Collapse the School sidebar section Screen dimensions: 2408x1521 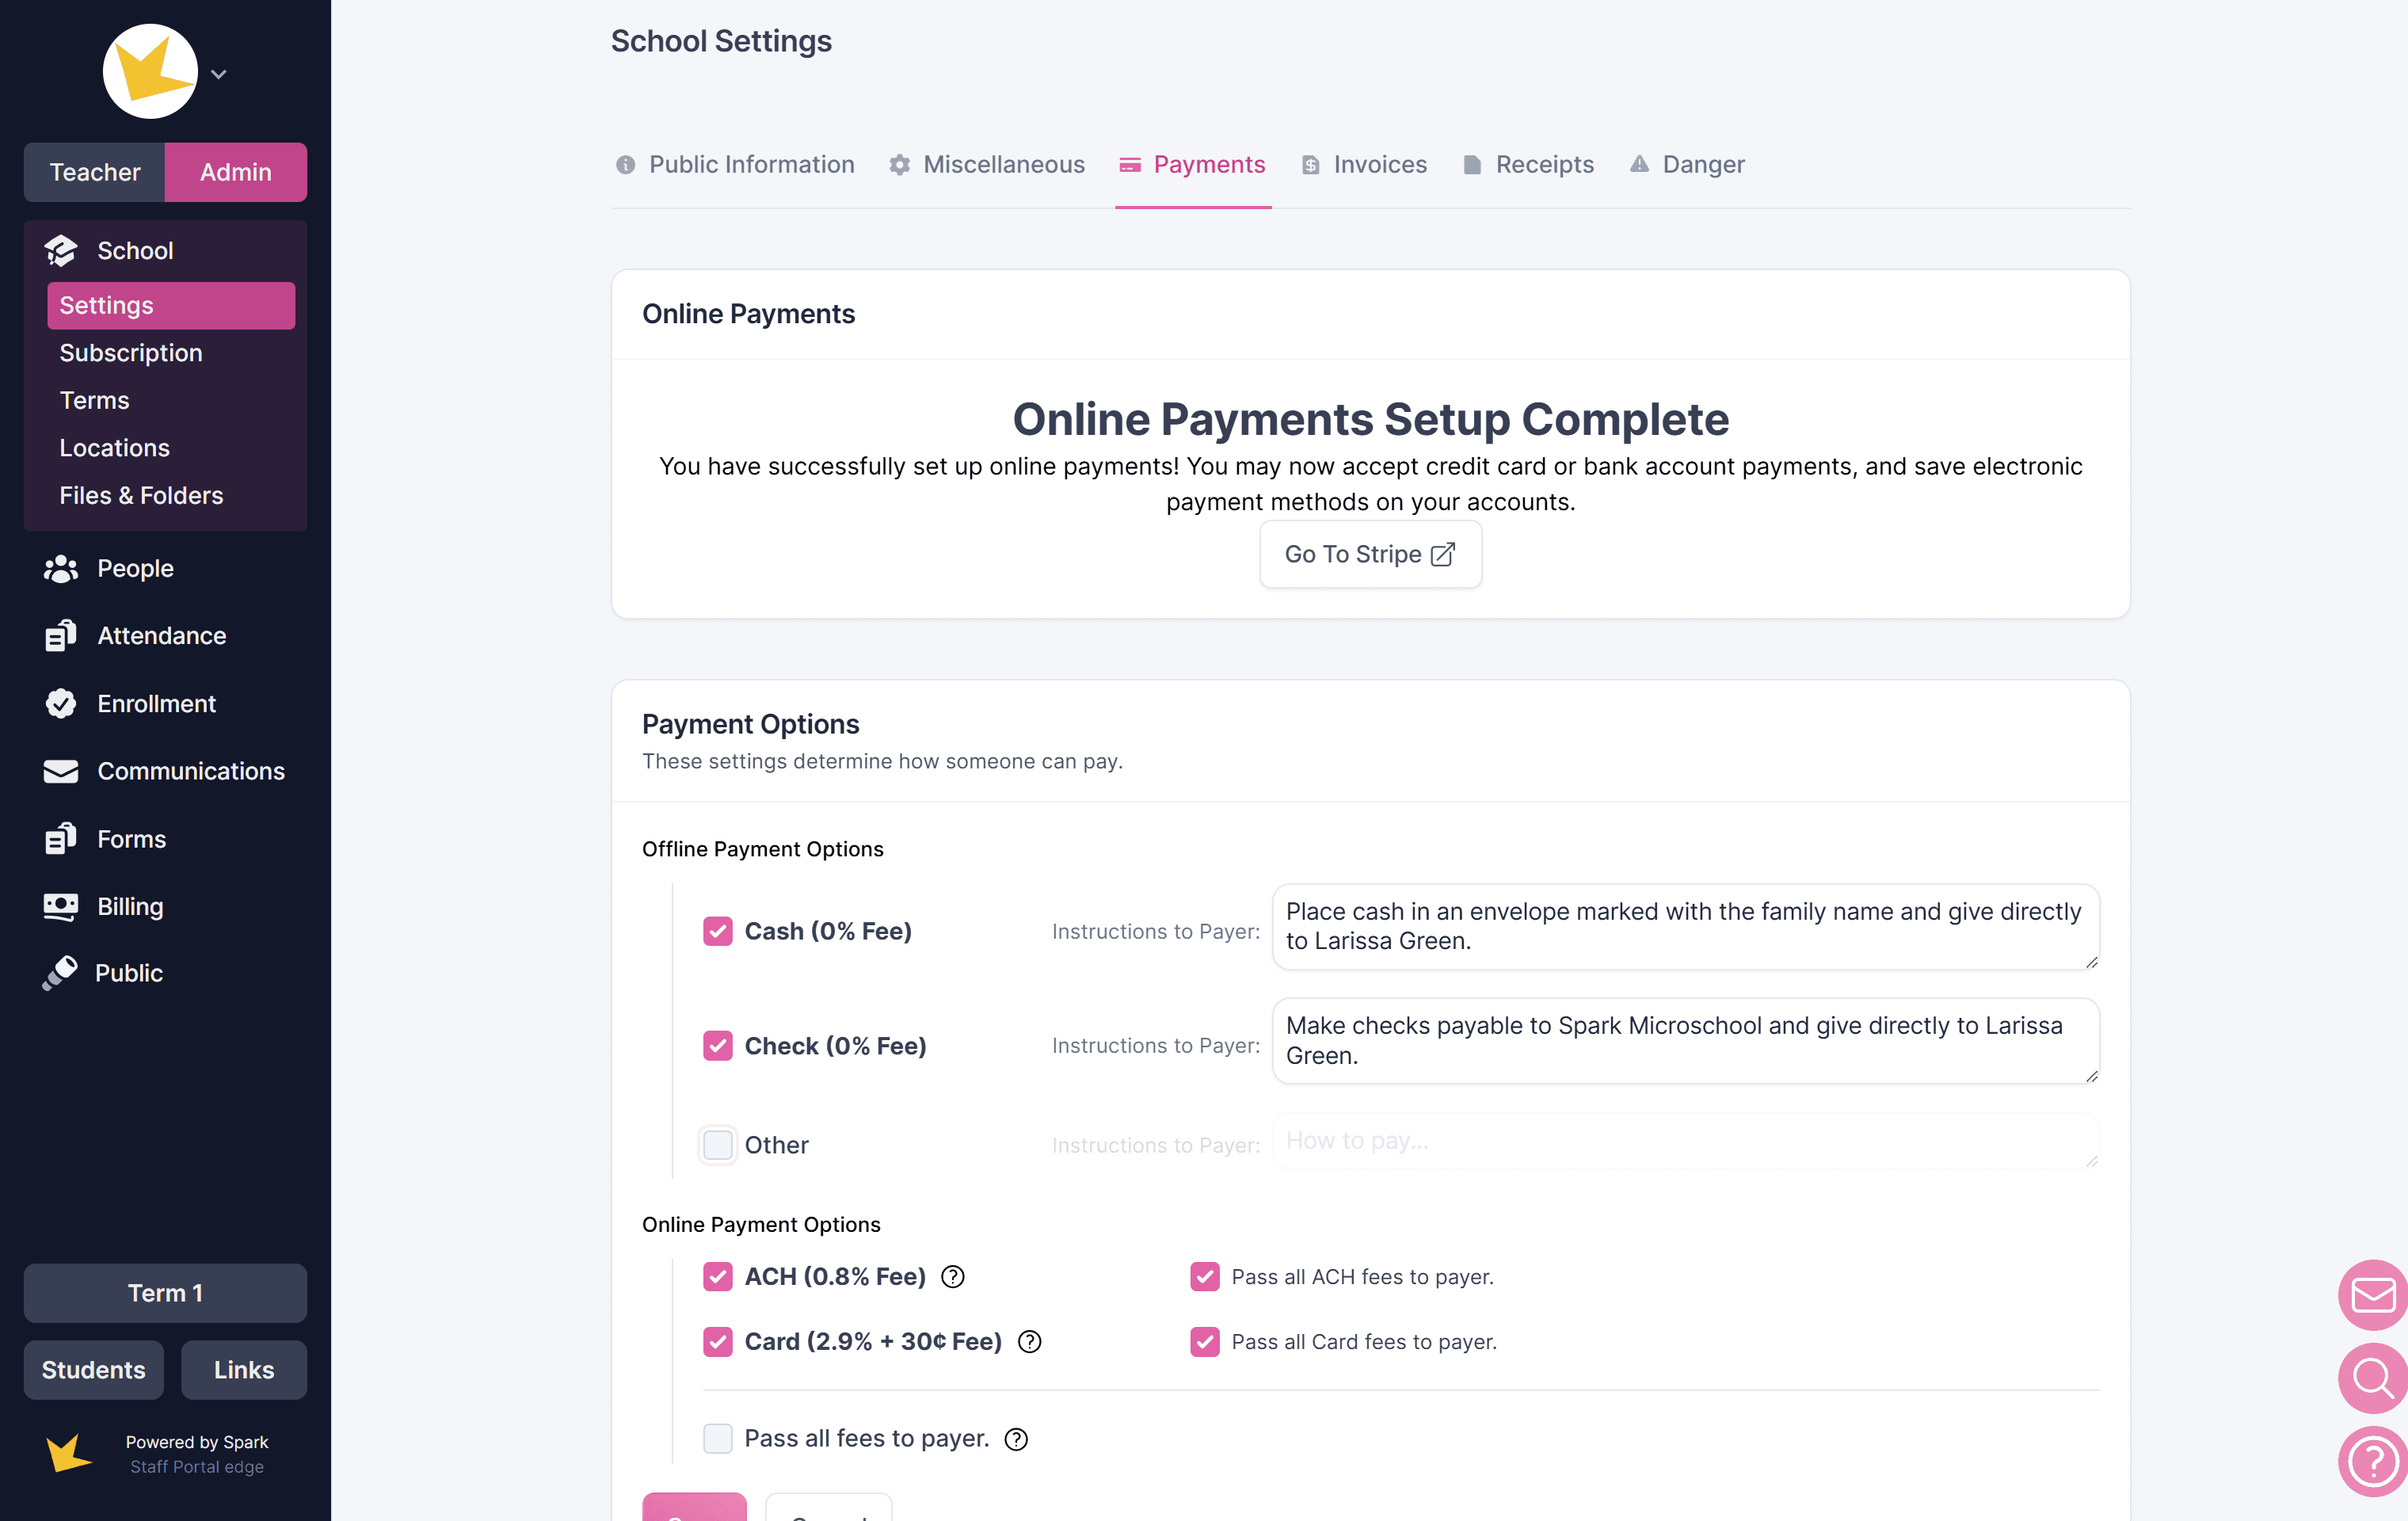tap(135, 251)
